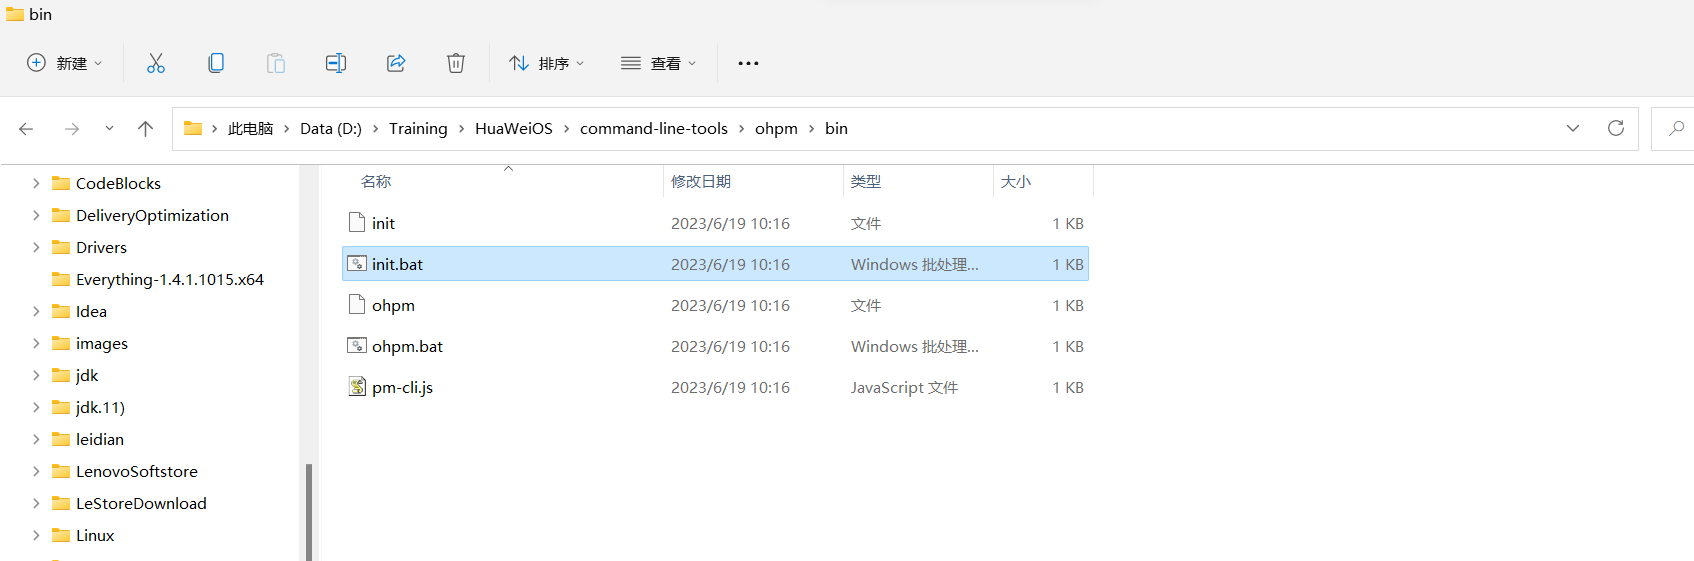Screen dimensions: 1694x561
Task: Select the pm-cli.js file
Action: (x=715, y=387)
